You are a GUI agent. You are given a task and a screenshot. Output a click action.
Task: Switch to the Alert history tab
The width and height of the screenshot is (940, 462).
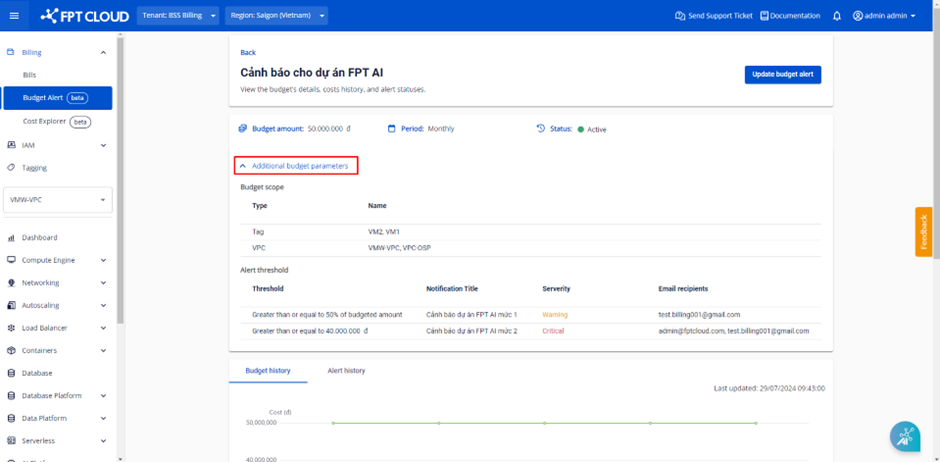click(x=346, y=371)
